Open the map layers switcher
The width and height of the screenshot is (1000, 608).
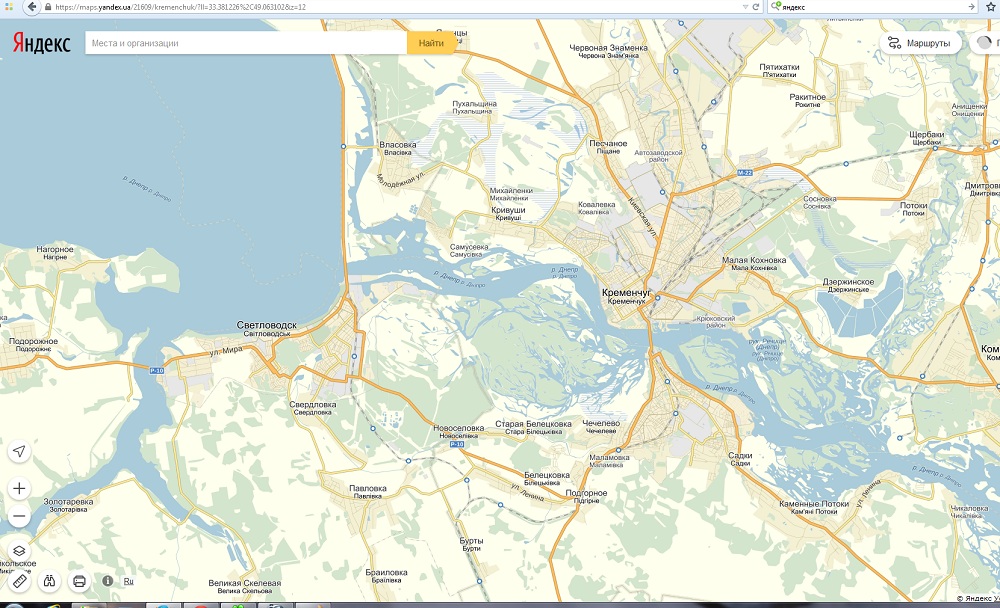[19, 551]
